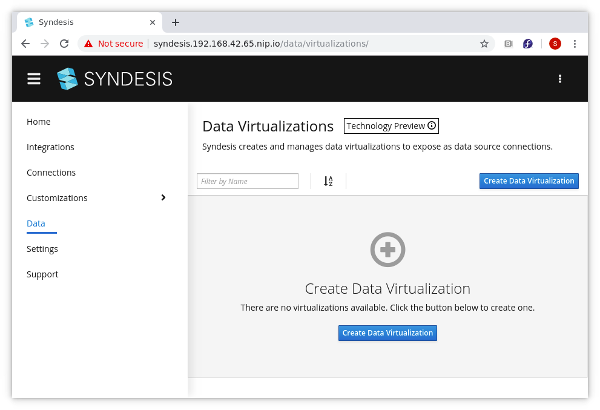Click the Data Virtualizations page heading

coord(268,126)
